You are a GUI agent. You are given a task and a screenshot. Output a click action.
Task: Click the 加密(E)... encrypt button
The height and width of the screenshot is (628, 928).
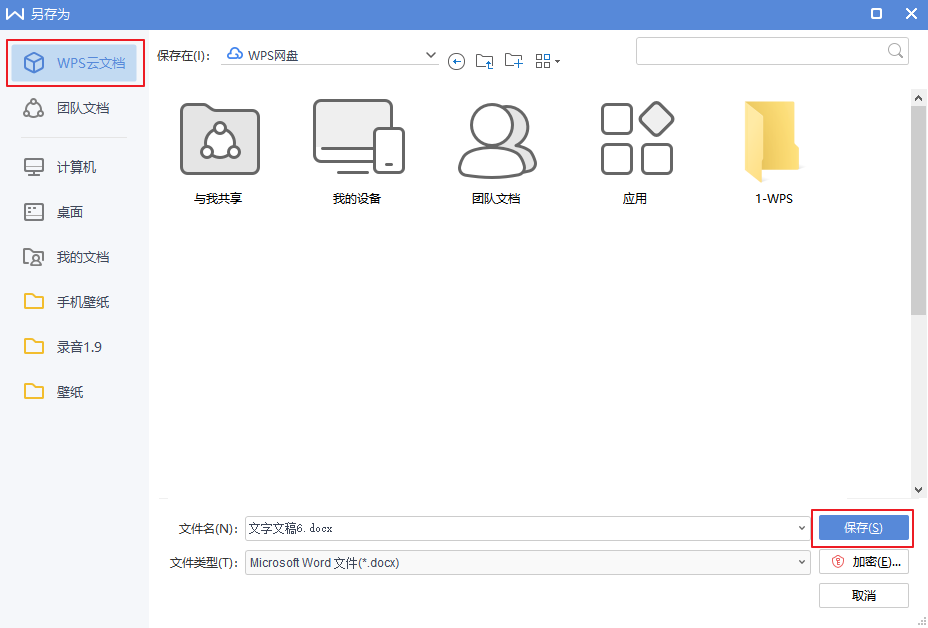(x=863, y=562)
